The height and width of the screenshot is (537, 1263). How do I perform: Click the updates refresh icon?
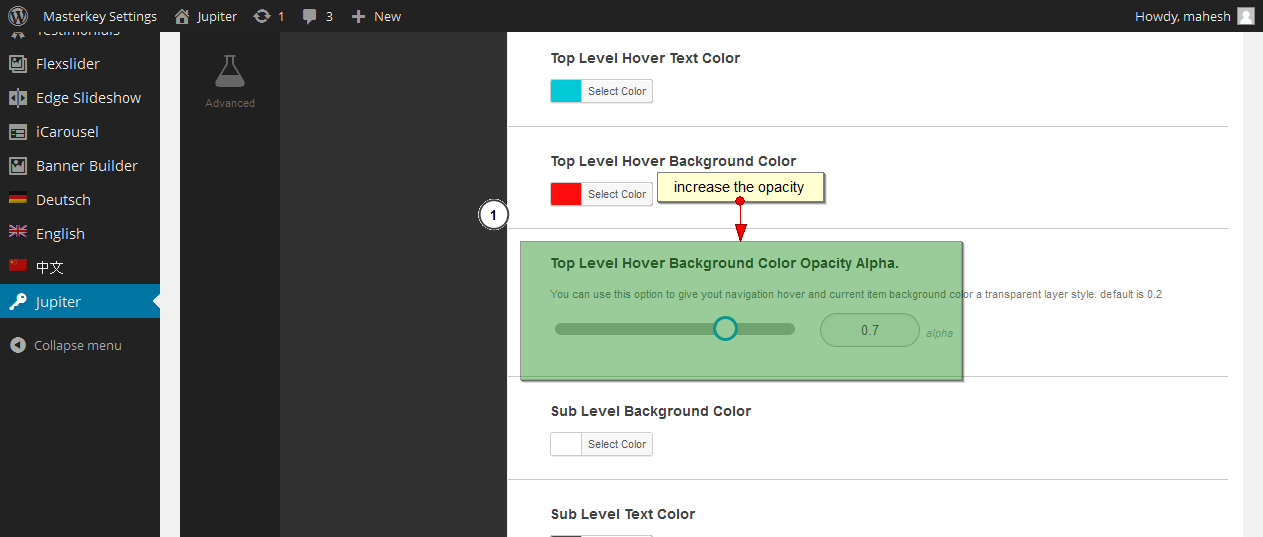[262, 16]
